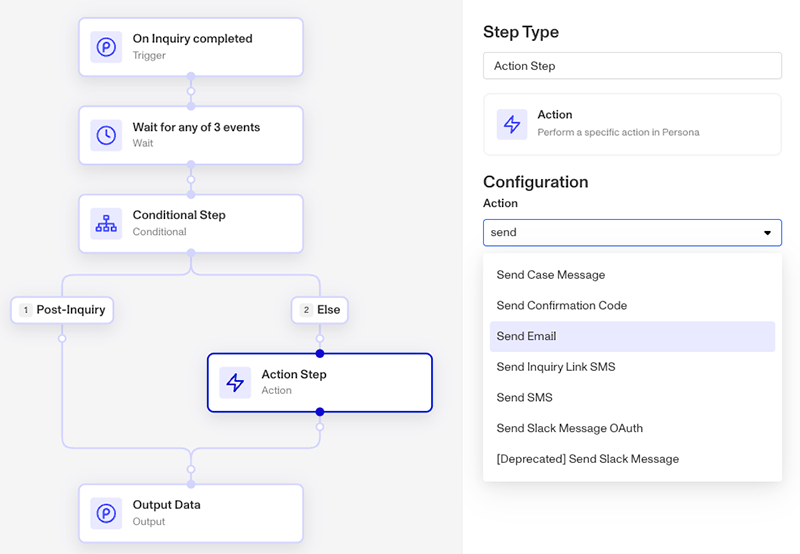The height and width of the screenshot is (554, 800).
Task: Click the add-step connector below the Wait node
Action: point(191,180)
